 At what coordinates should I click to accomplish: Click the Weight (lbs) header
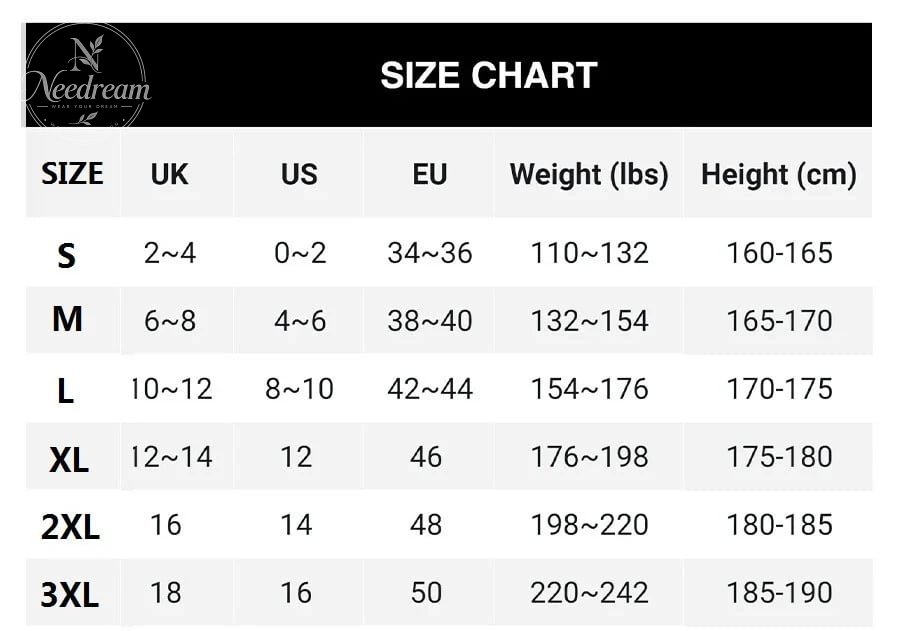click(589, 175)
